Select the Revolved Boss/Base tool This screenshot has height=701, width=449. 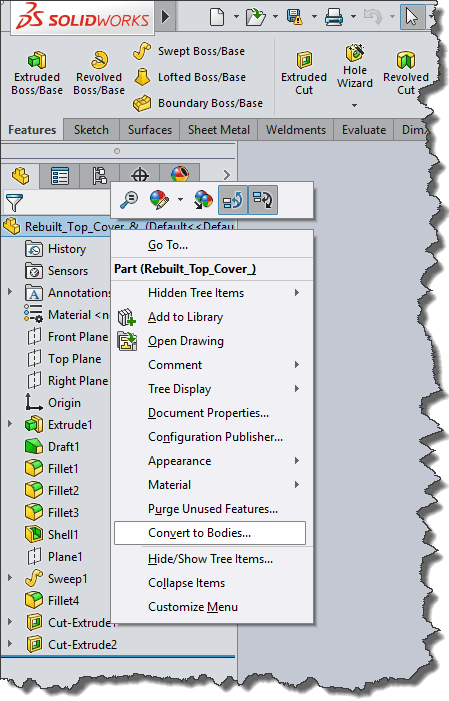click(x=99, y=74)
